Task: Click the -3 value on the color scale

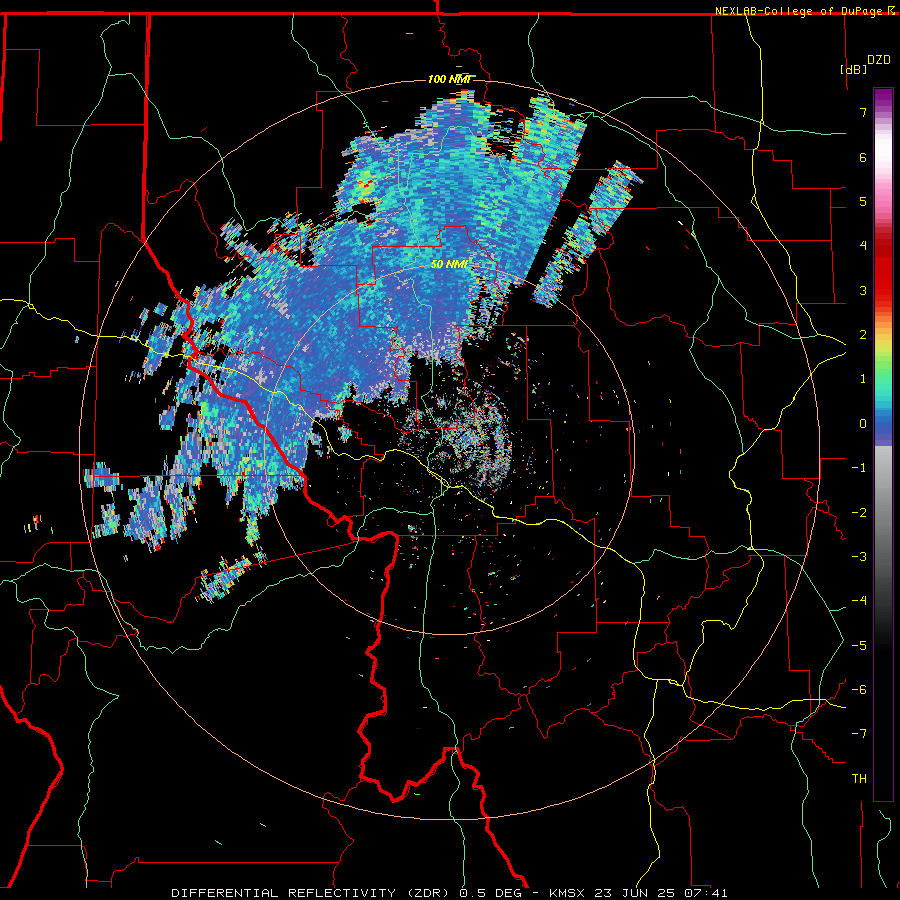Action: pyautogui.click(x=859, y=557)
